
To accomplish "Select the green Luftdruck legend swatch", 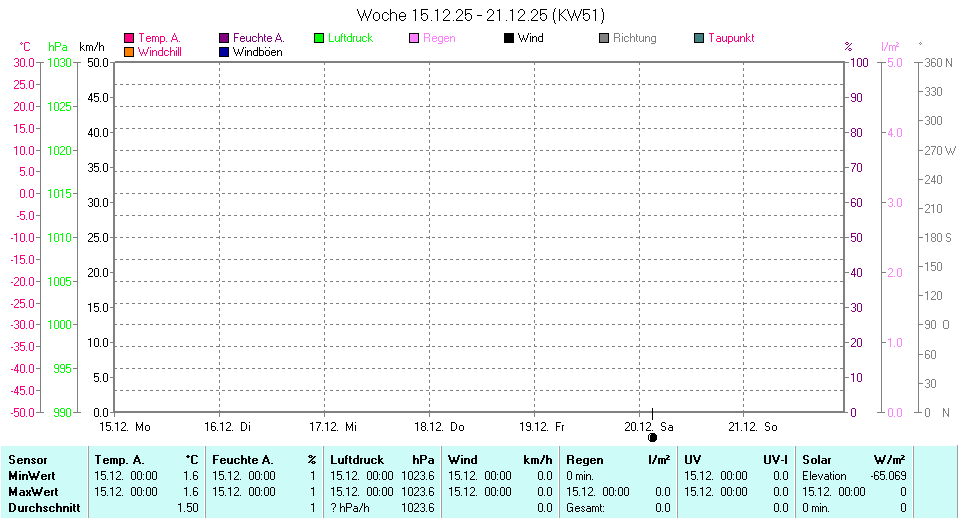I will (x=319, y=38).
